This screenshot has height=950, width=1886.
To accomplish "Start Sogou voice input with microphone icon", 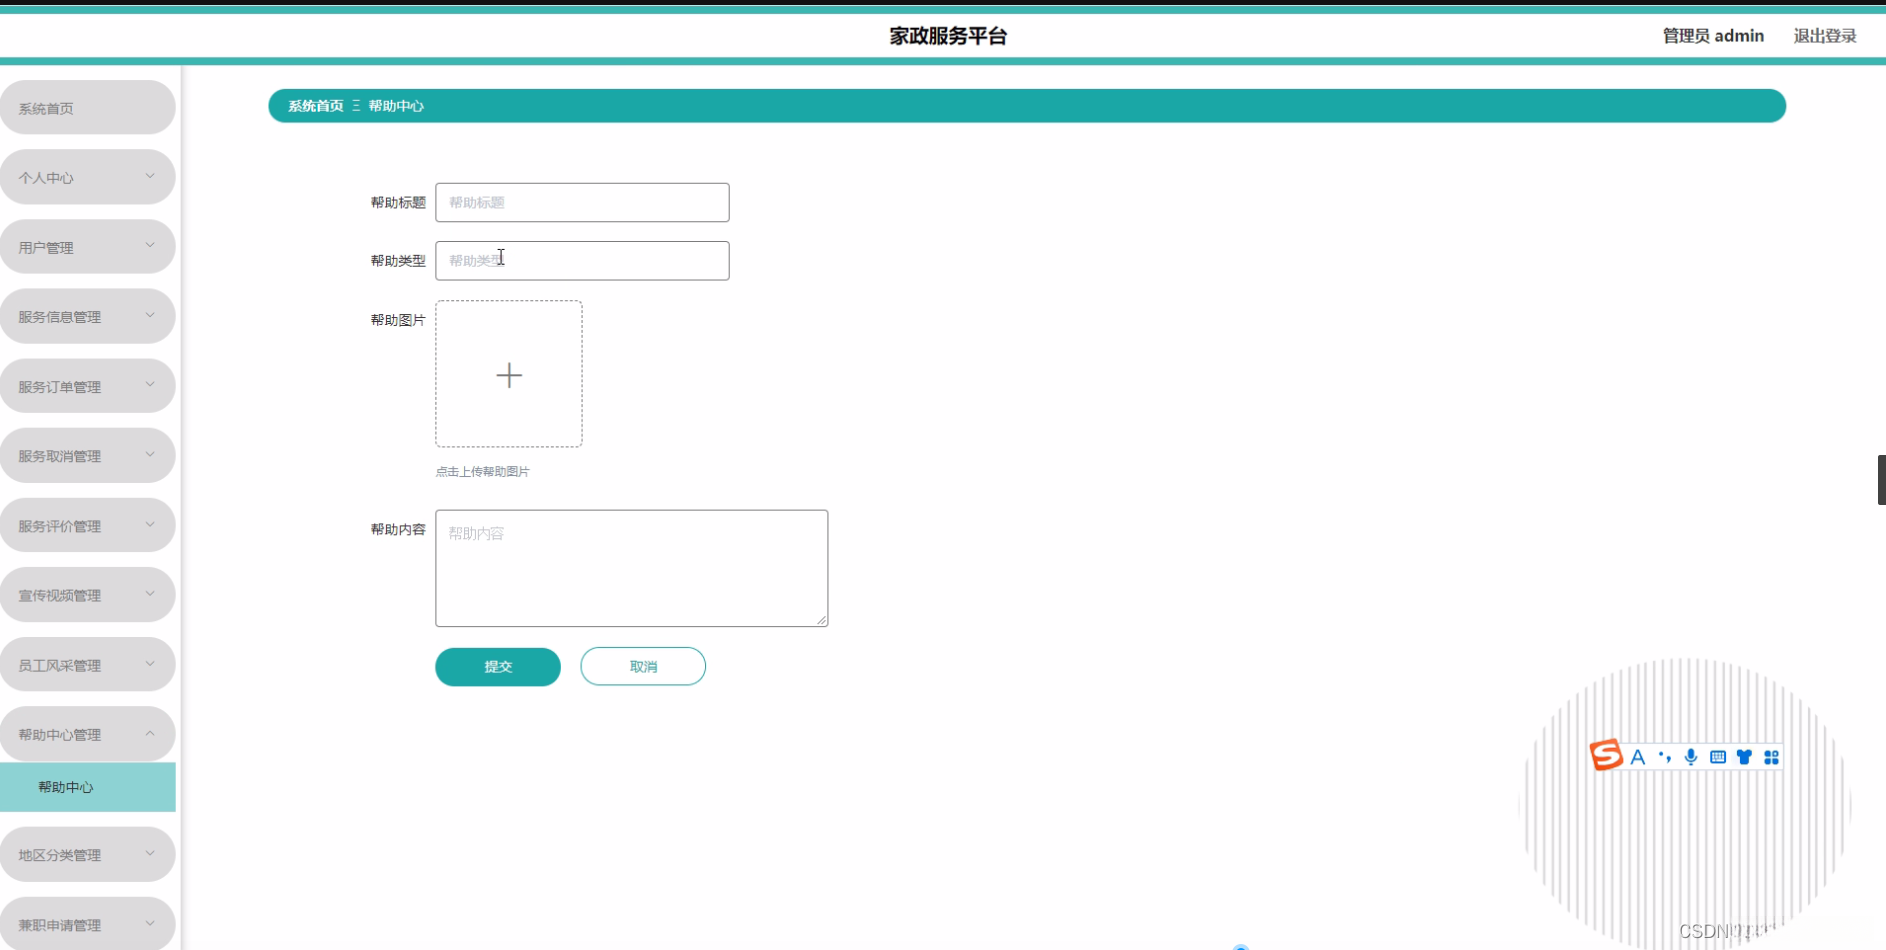I will point(1691,757).
